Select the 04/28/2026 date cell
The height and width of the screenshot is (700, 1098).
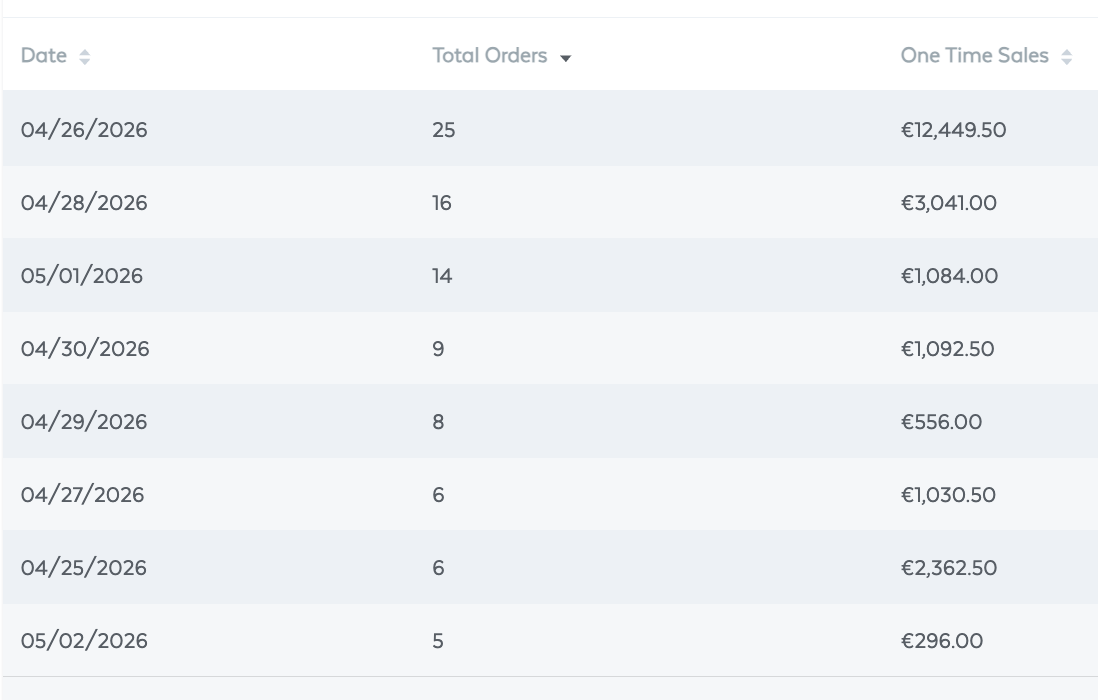84,203
